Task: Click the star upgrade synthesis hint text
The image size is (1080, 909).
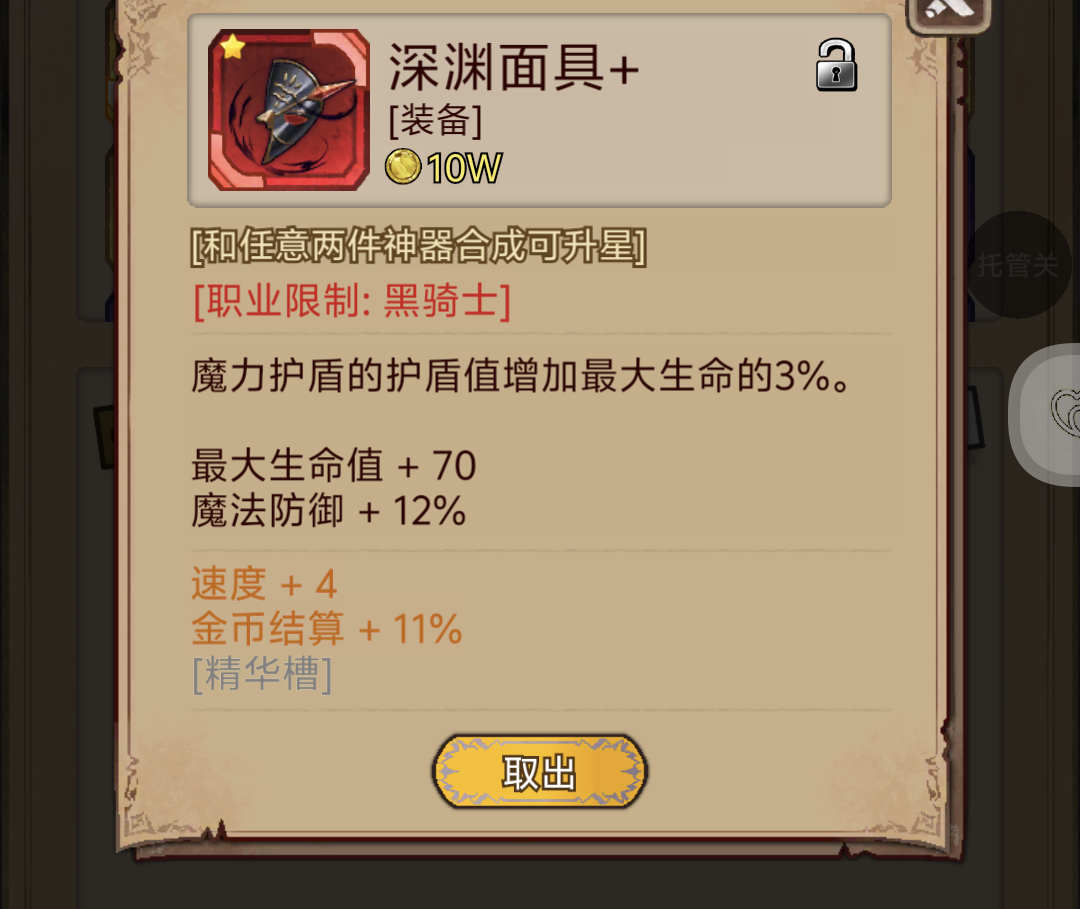Action: tap(418, 246)
